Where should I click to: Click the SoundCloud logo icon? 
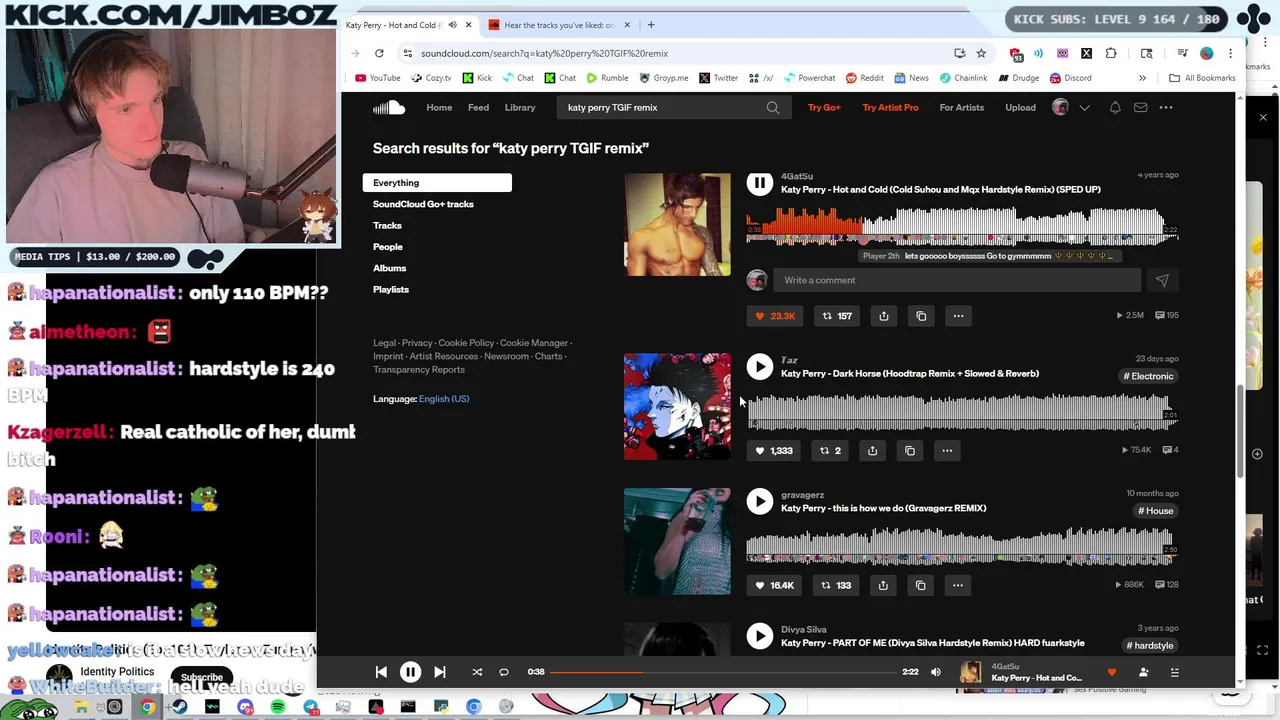pos(389,107)
